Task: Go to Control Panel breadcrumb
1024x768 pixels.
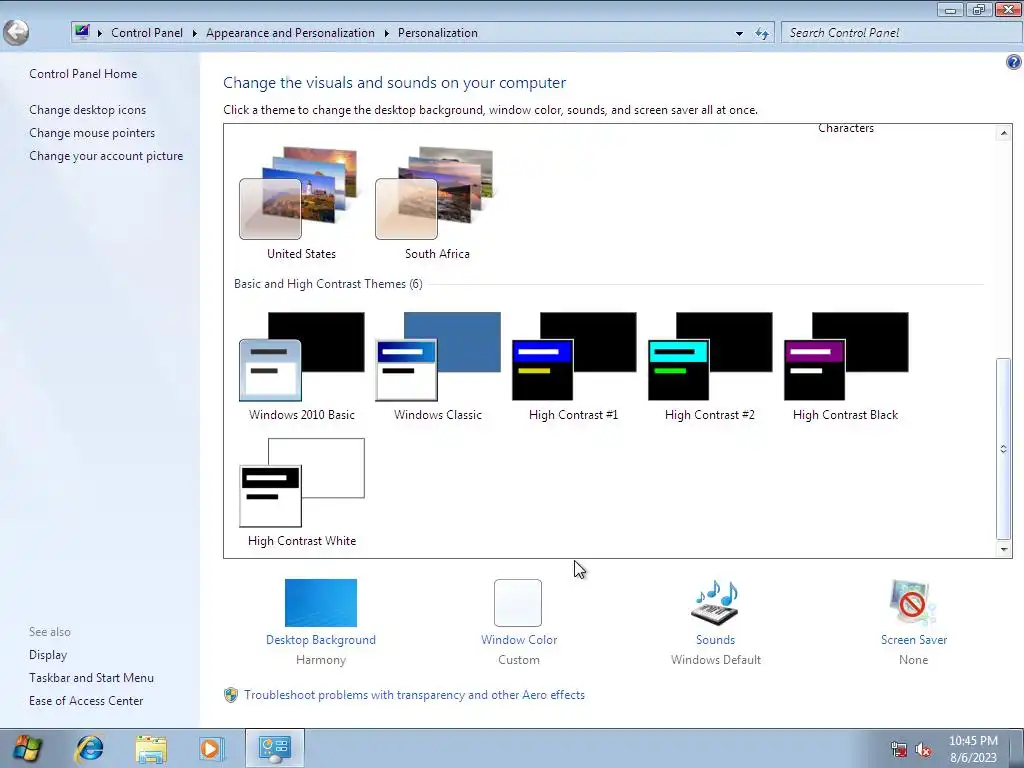Action: pyautogui.click(x=147, y=33)
